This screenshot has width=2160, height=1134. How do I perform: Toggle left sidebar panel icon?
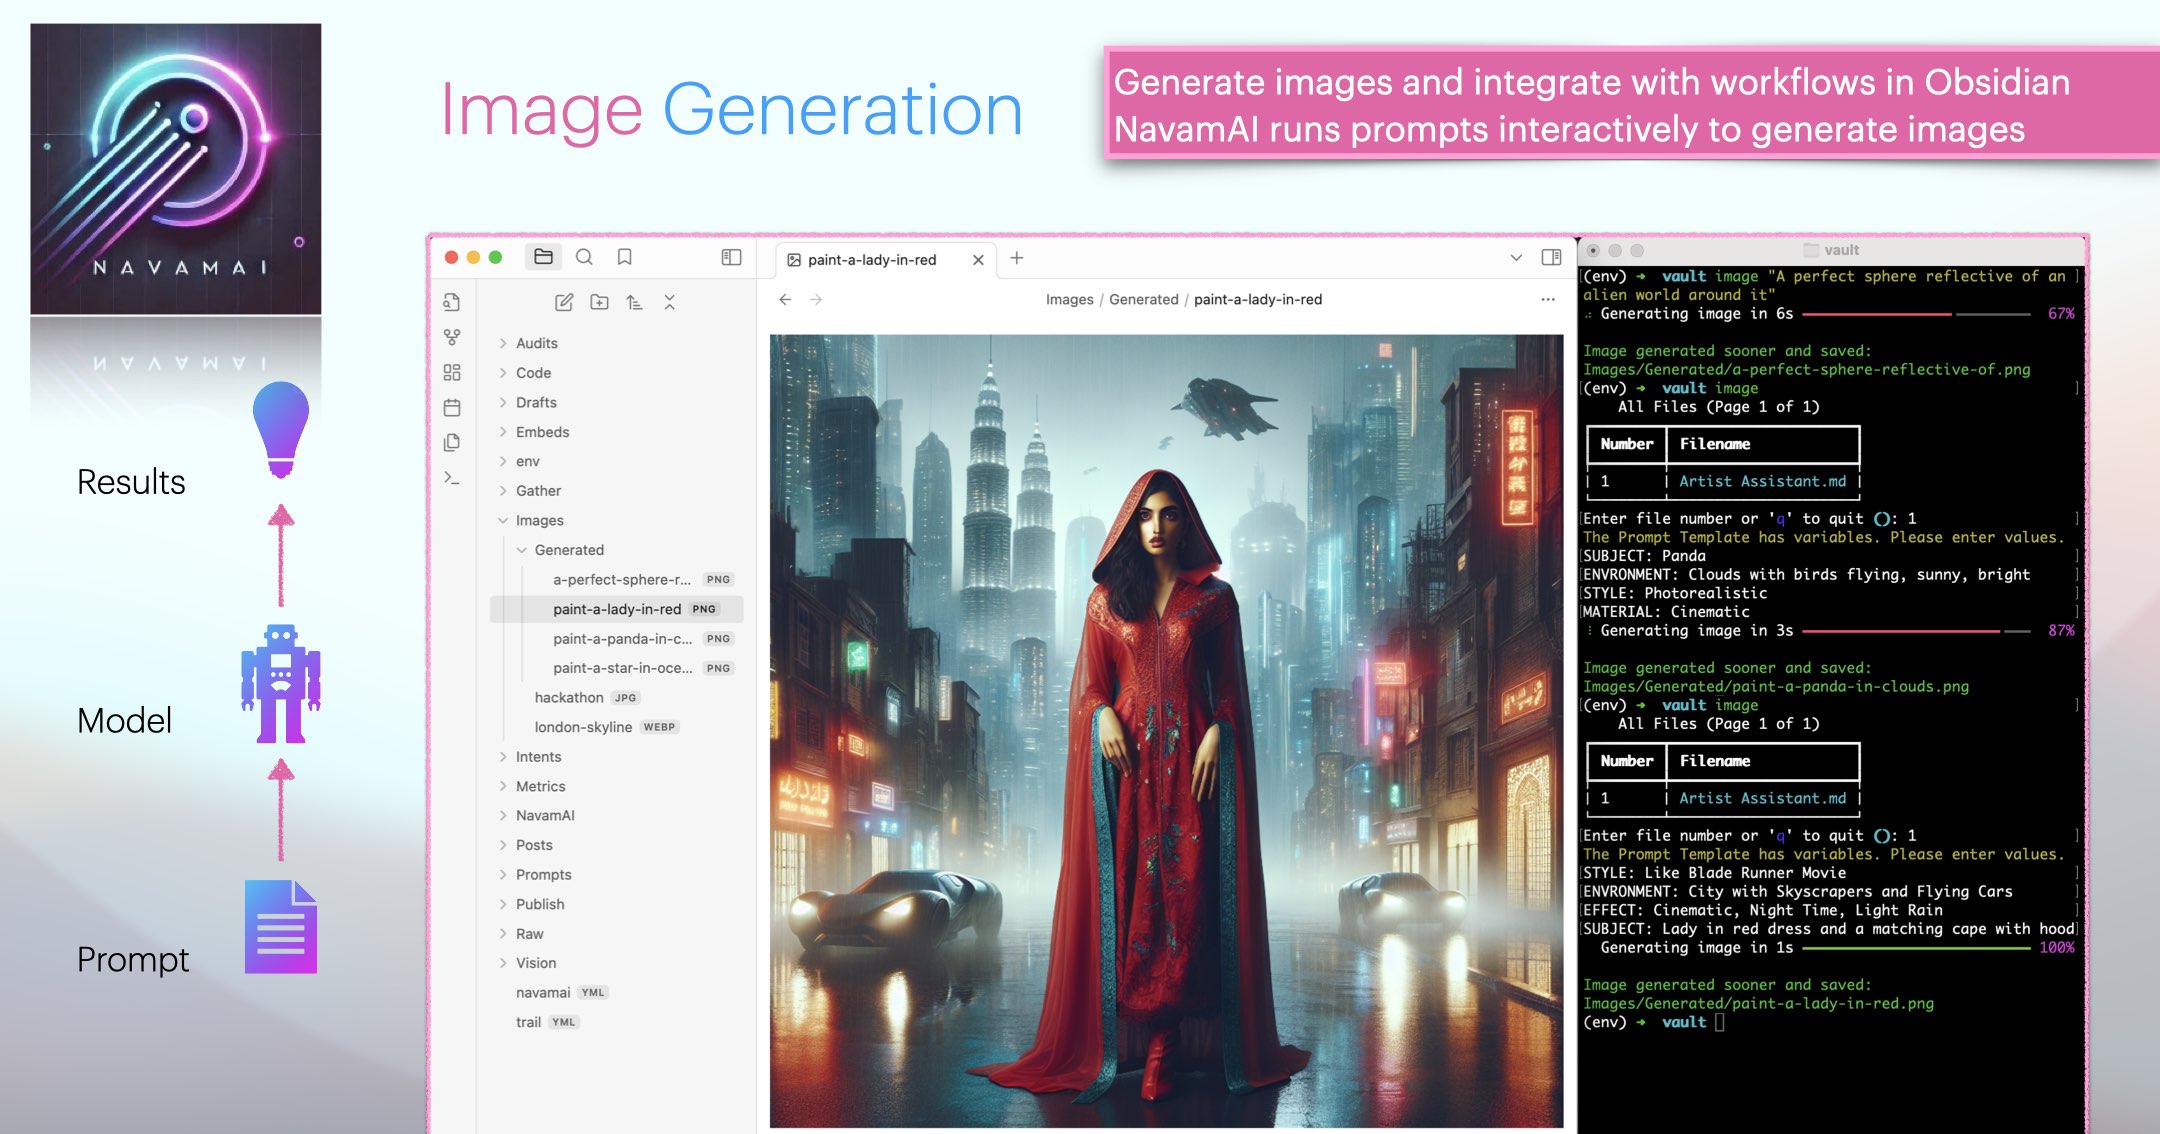point(732,257)
